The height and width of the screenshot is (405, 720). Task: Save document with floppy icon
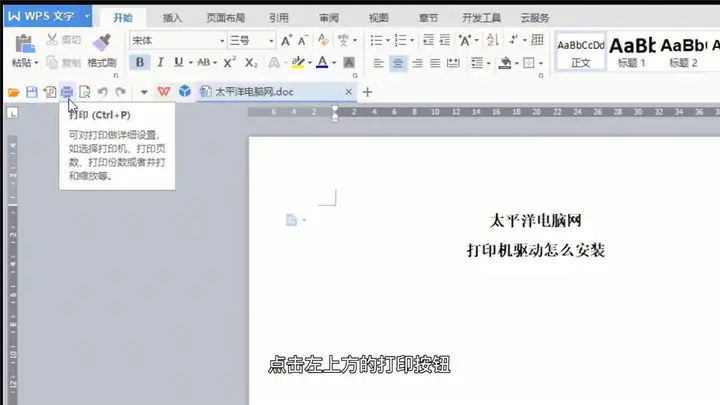(x=32, y=92)
